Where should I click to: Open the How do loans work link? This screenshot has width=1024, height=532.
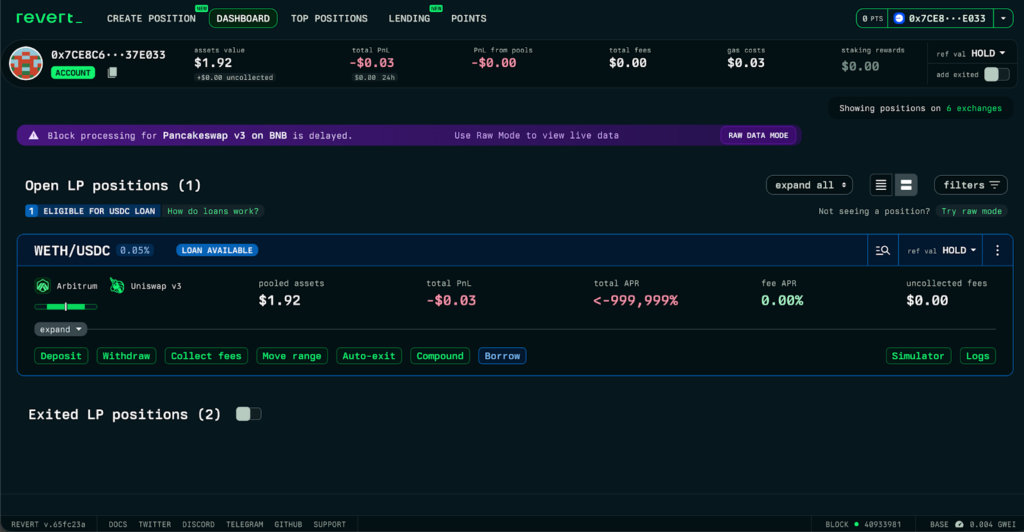tap(213, 211)
